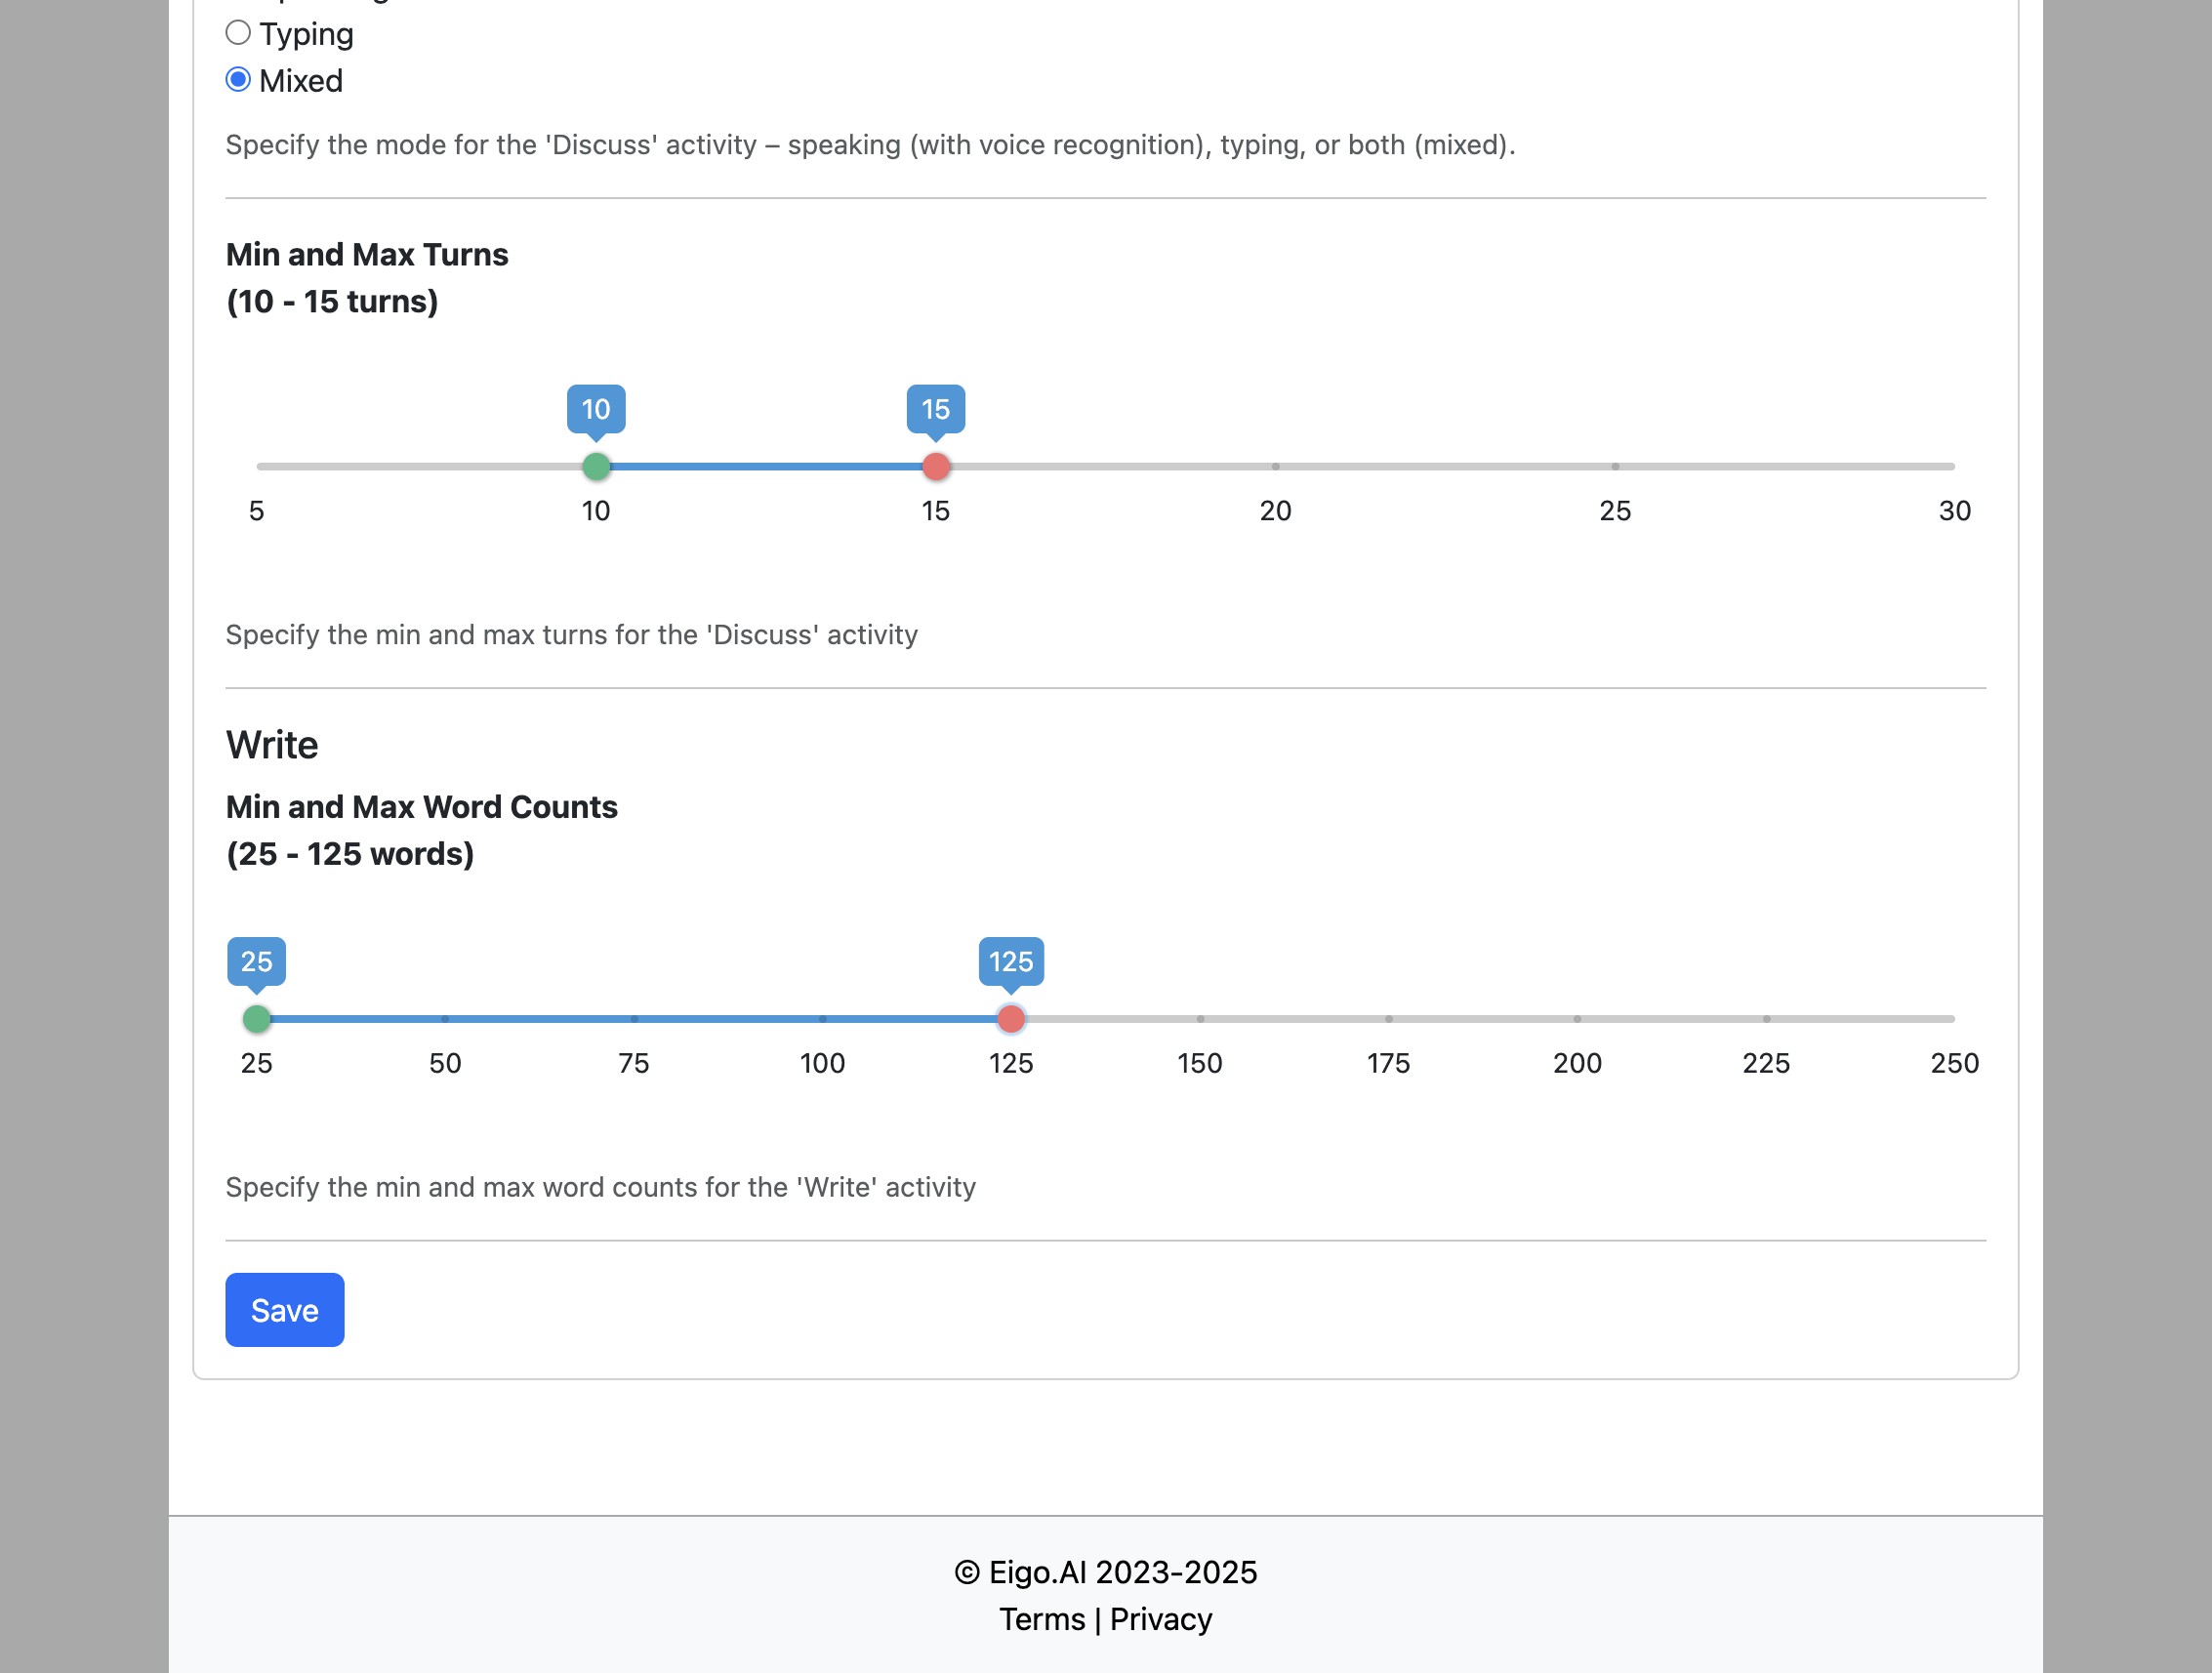Click the red max word count handle at 125
Image resolution: width=2212 pixels, height=1673 pixels.
pos(1011,1019)
